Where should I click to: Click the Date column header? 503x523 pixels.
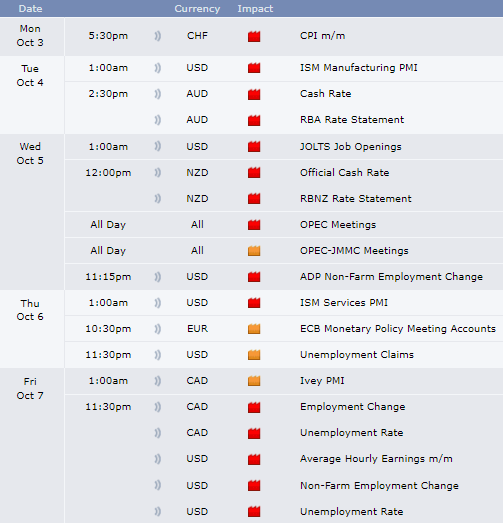point(30,9)
